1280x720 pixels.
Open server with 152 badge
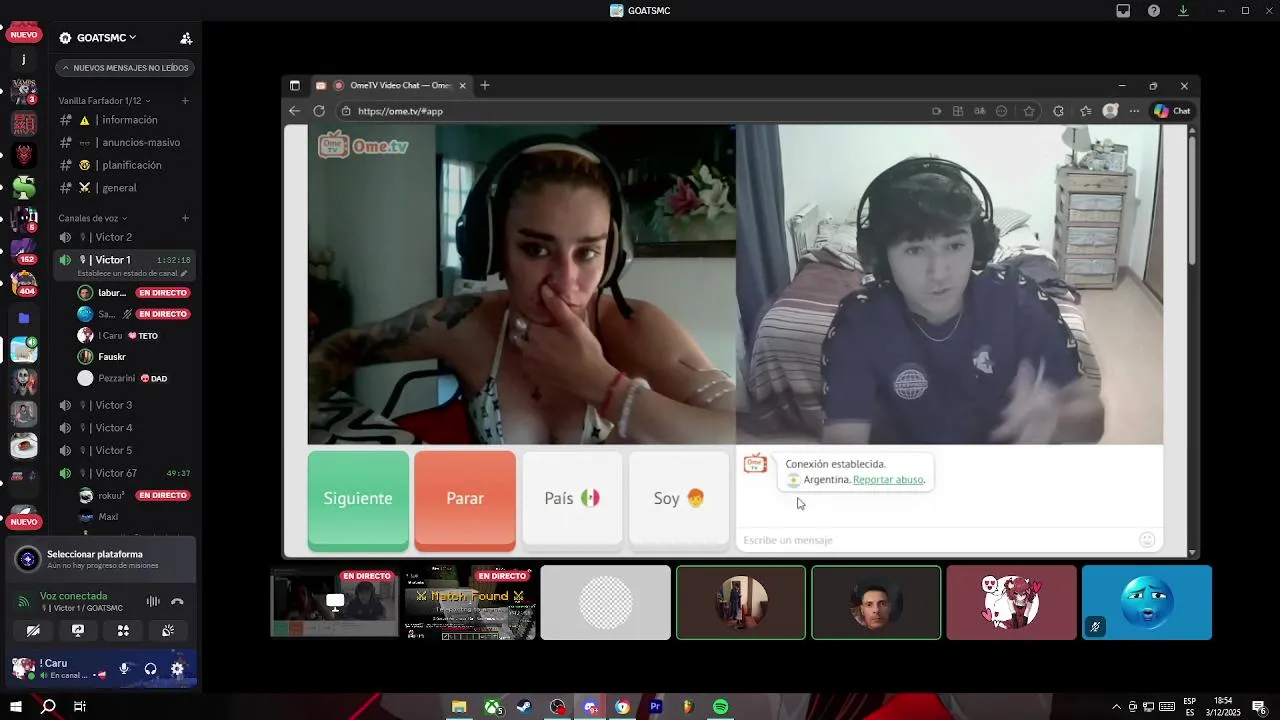click(x=24, y=250)
